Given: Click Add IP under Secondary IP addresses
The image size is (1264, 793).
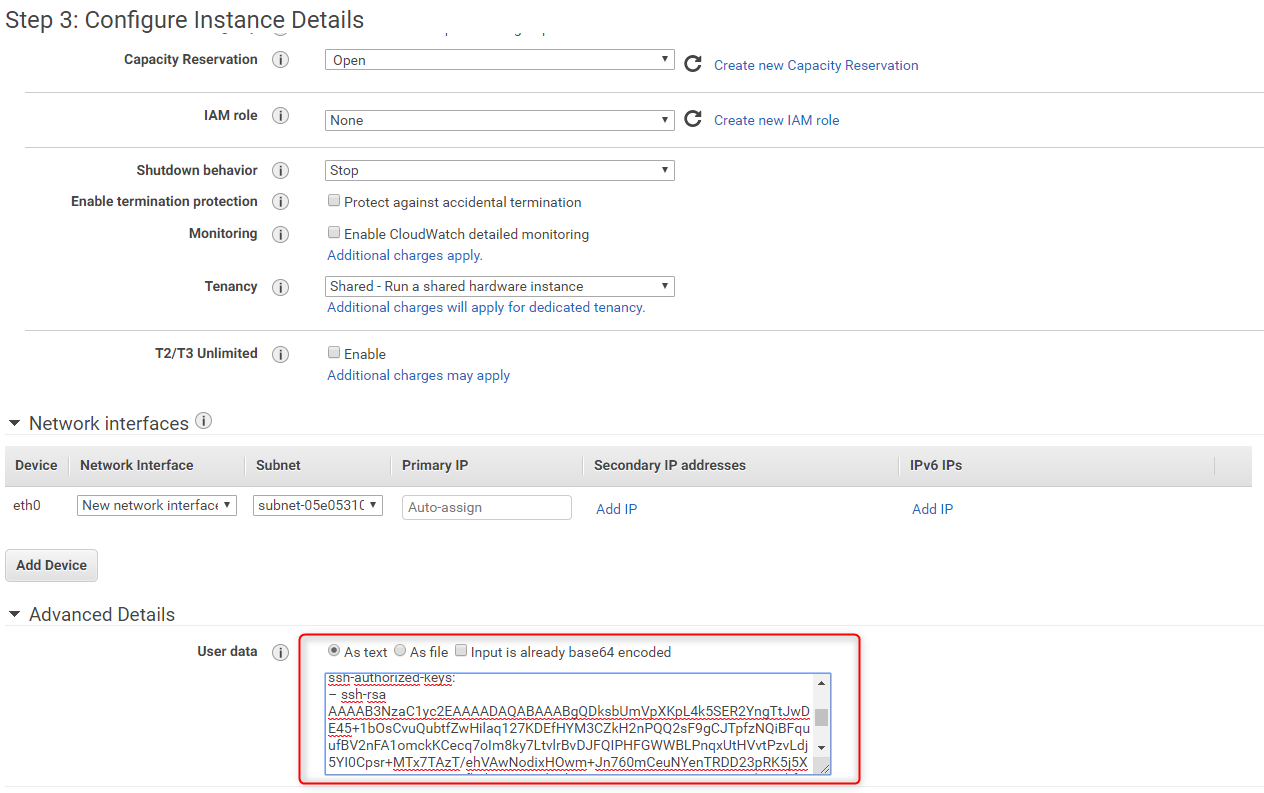Looking at the screenshot, I should [x=616, y=509].
